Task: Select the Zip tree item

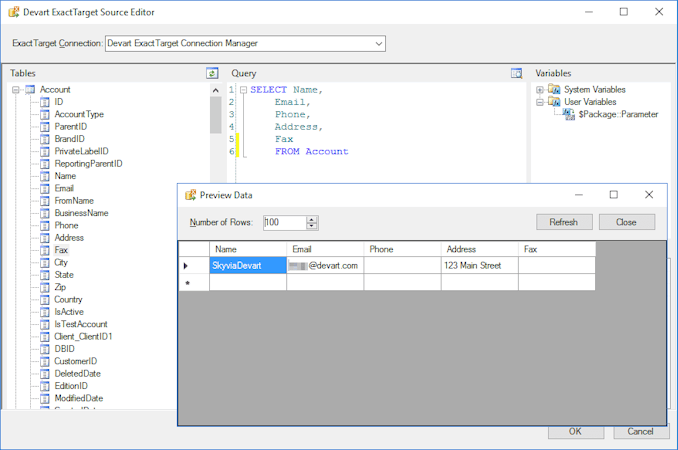Action: 60,287
